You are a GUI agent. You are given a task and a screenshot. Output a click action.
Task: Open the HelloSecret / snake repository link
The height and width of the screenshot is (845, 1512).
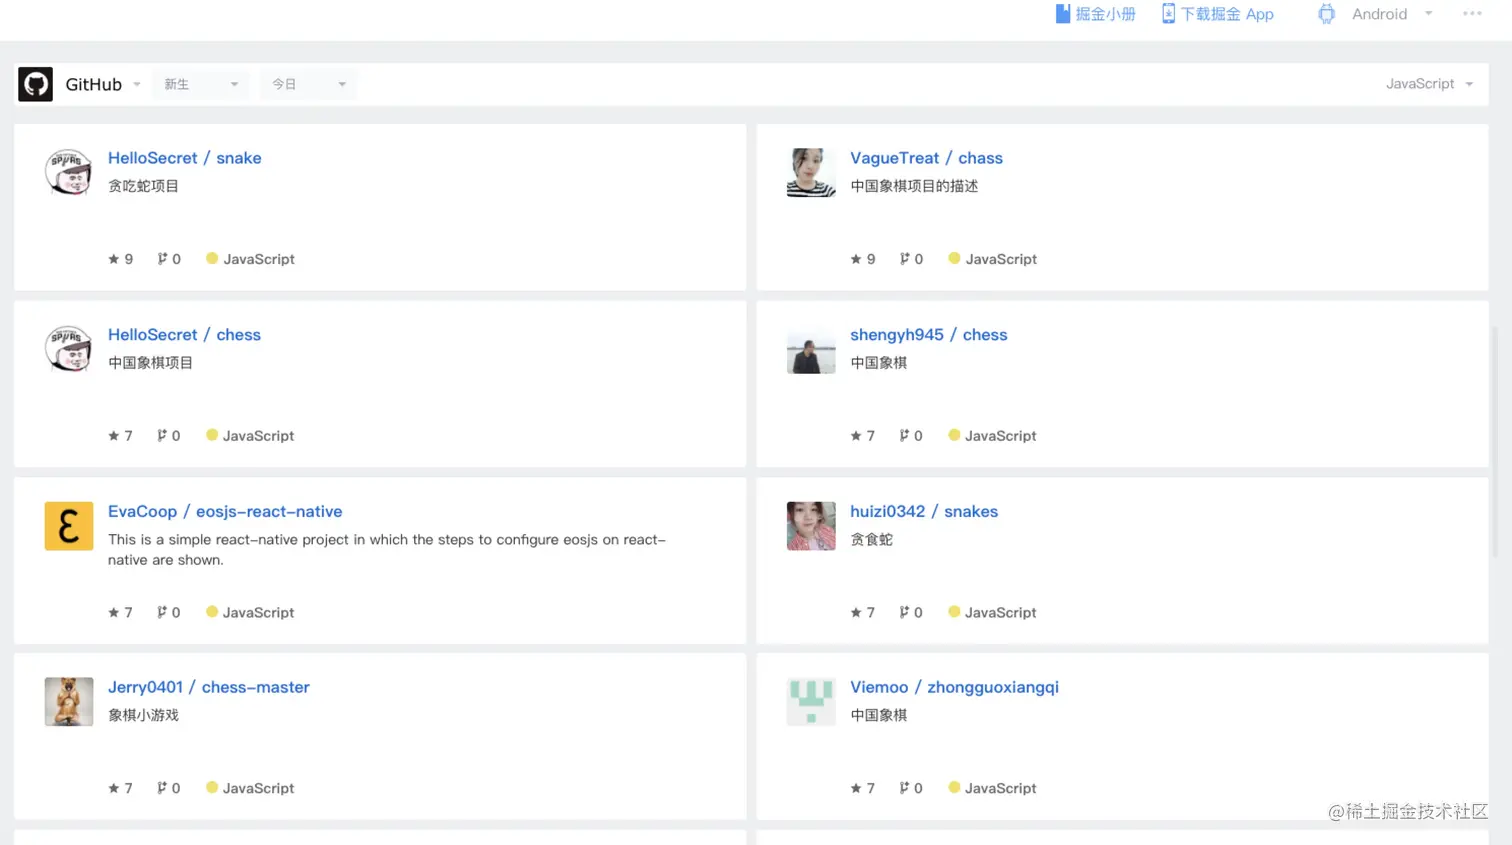coord(185,158)
